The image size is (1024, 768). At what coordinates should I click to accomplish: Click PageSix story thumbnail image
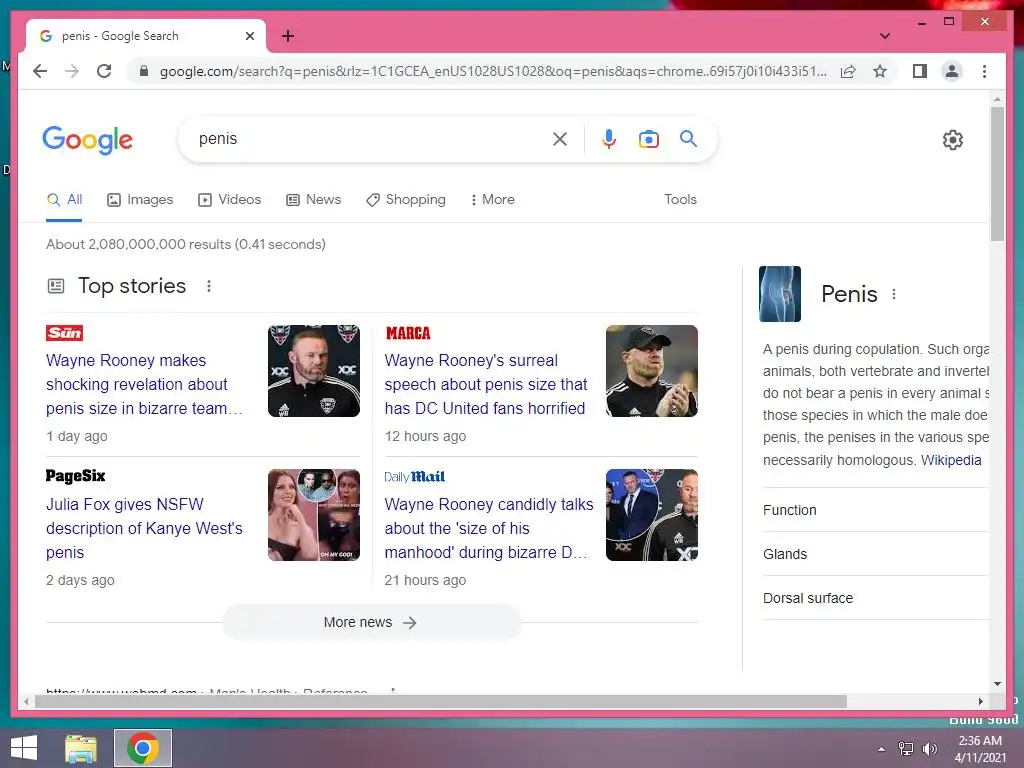(x=313, y=515)
